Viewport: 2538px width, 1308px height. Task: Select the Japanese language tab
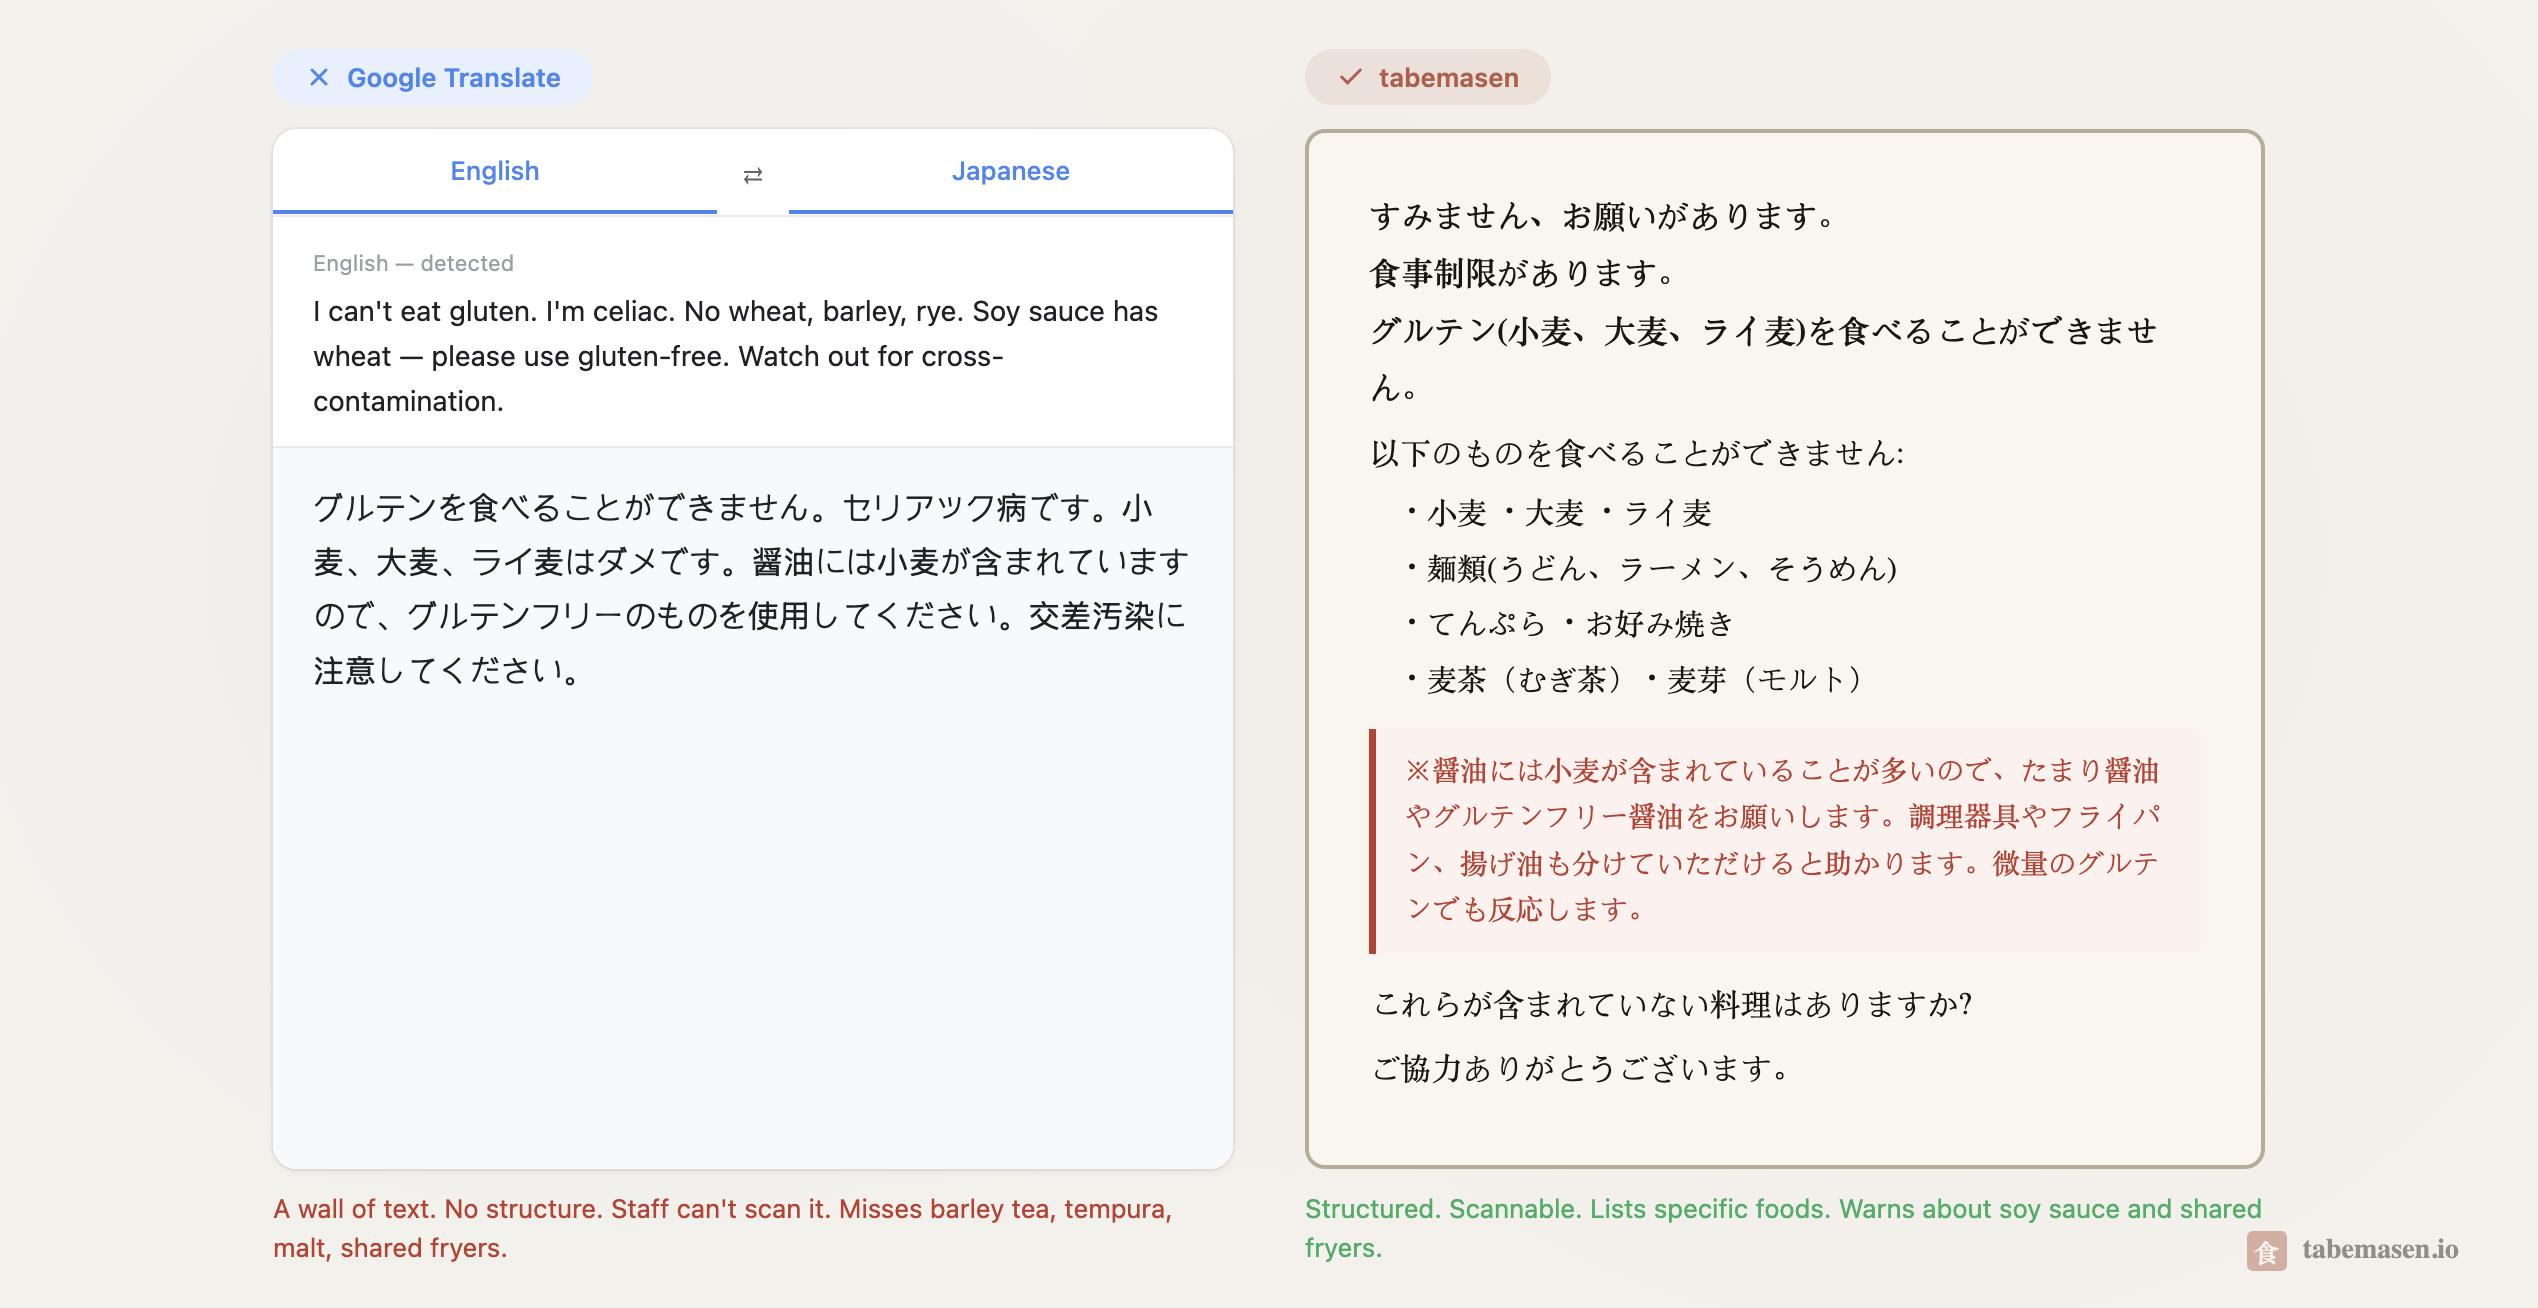1010,171
